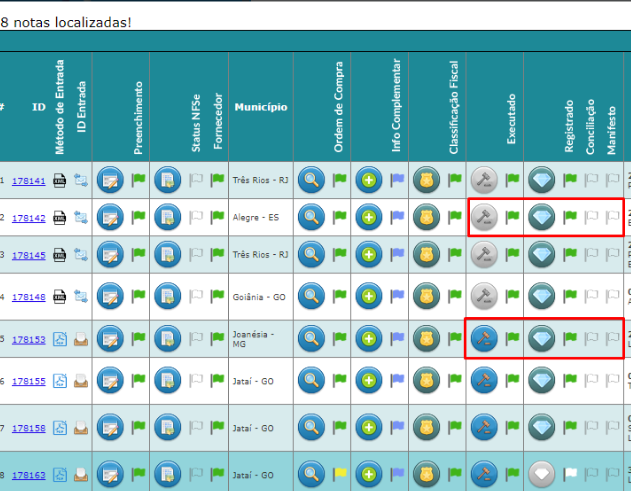Click the yellow Ordem de Compra flag on 178163
631x491 pixels.
(x=339, y=473)
